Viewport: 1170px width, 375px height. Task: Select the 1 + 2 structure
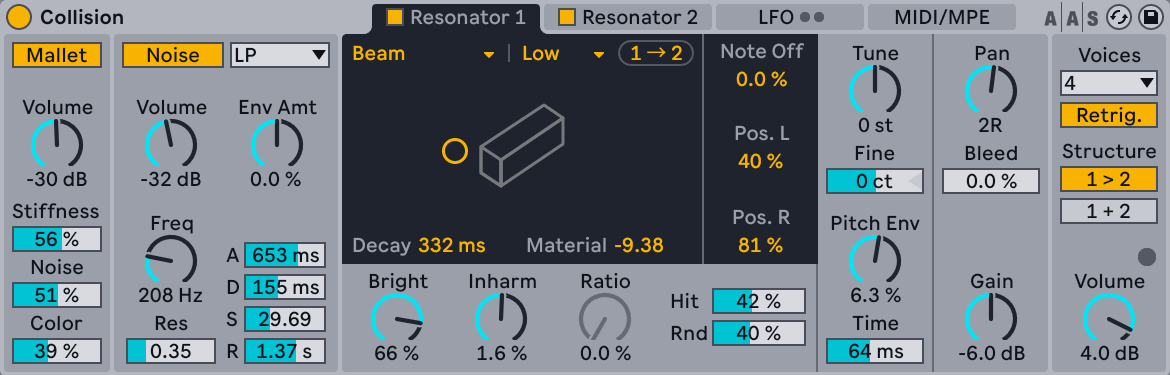1109,211
